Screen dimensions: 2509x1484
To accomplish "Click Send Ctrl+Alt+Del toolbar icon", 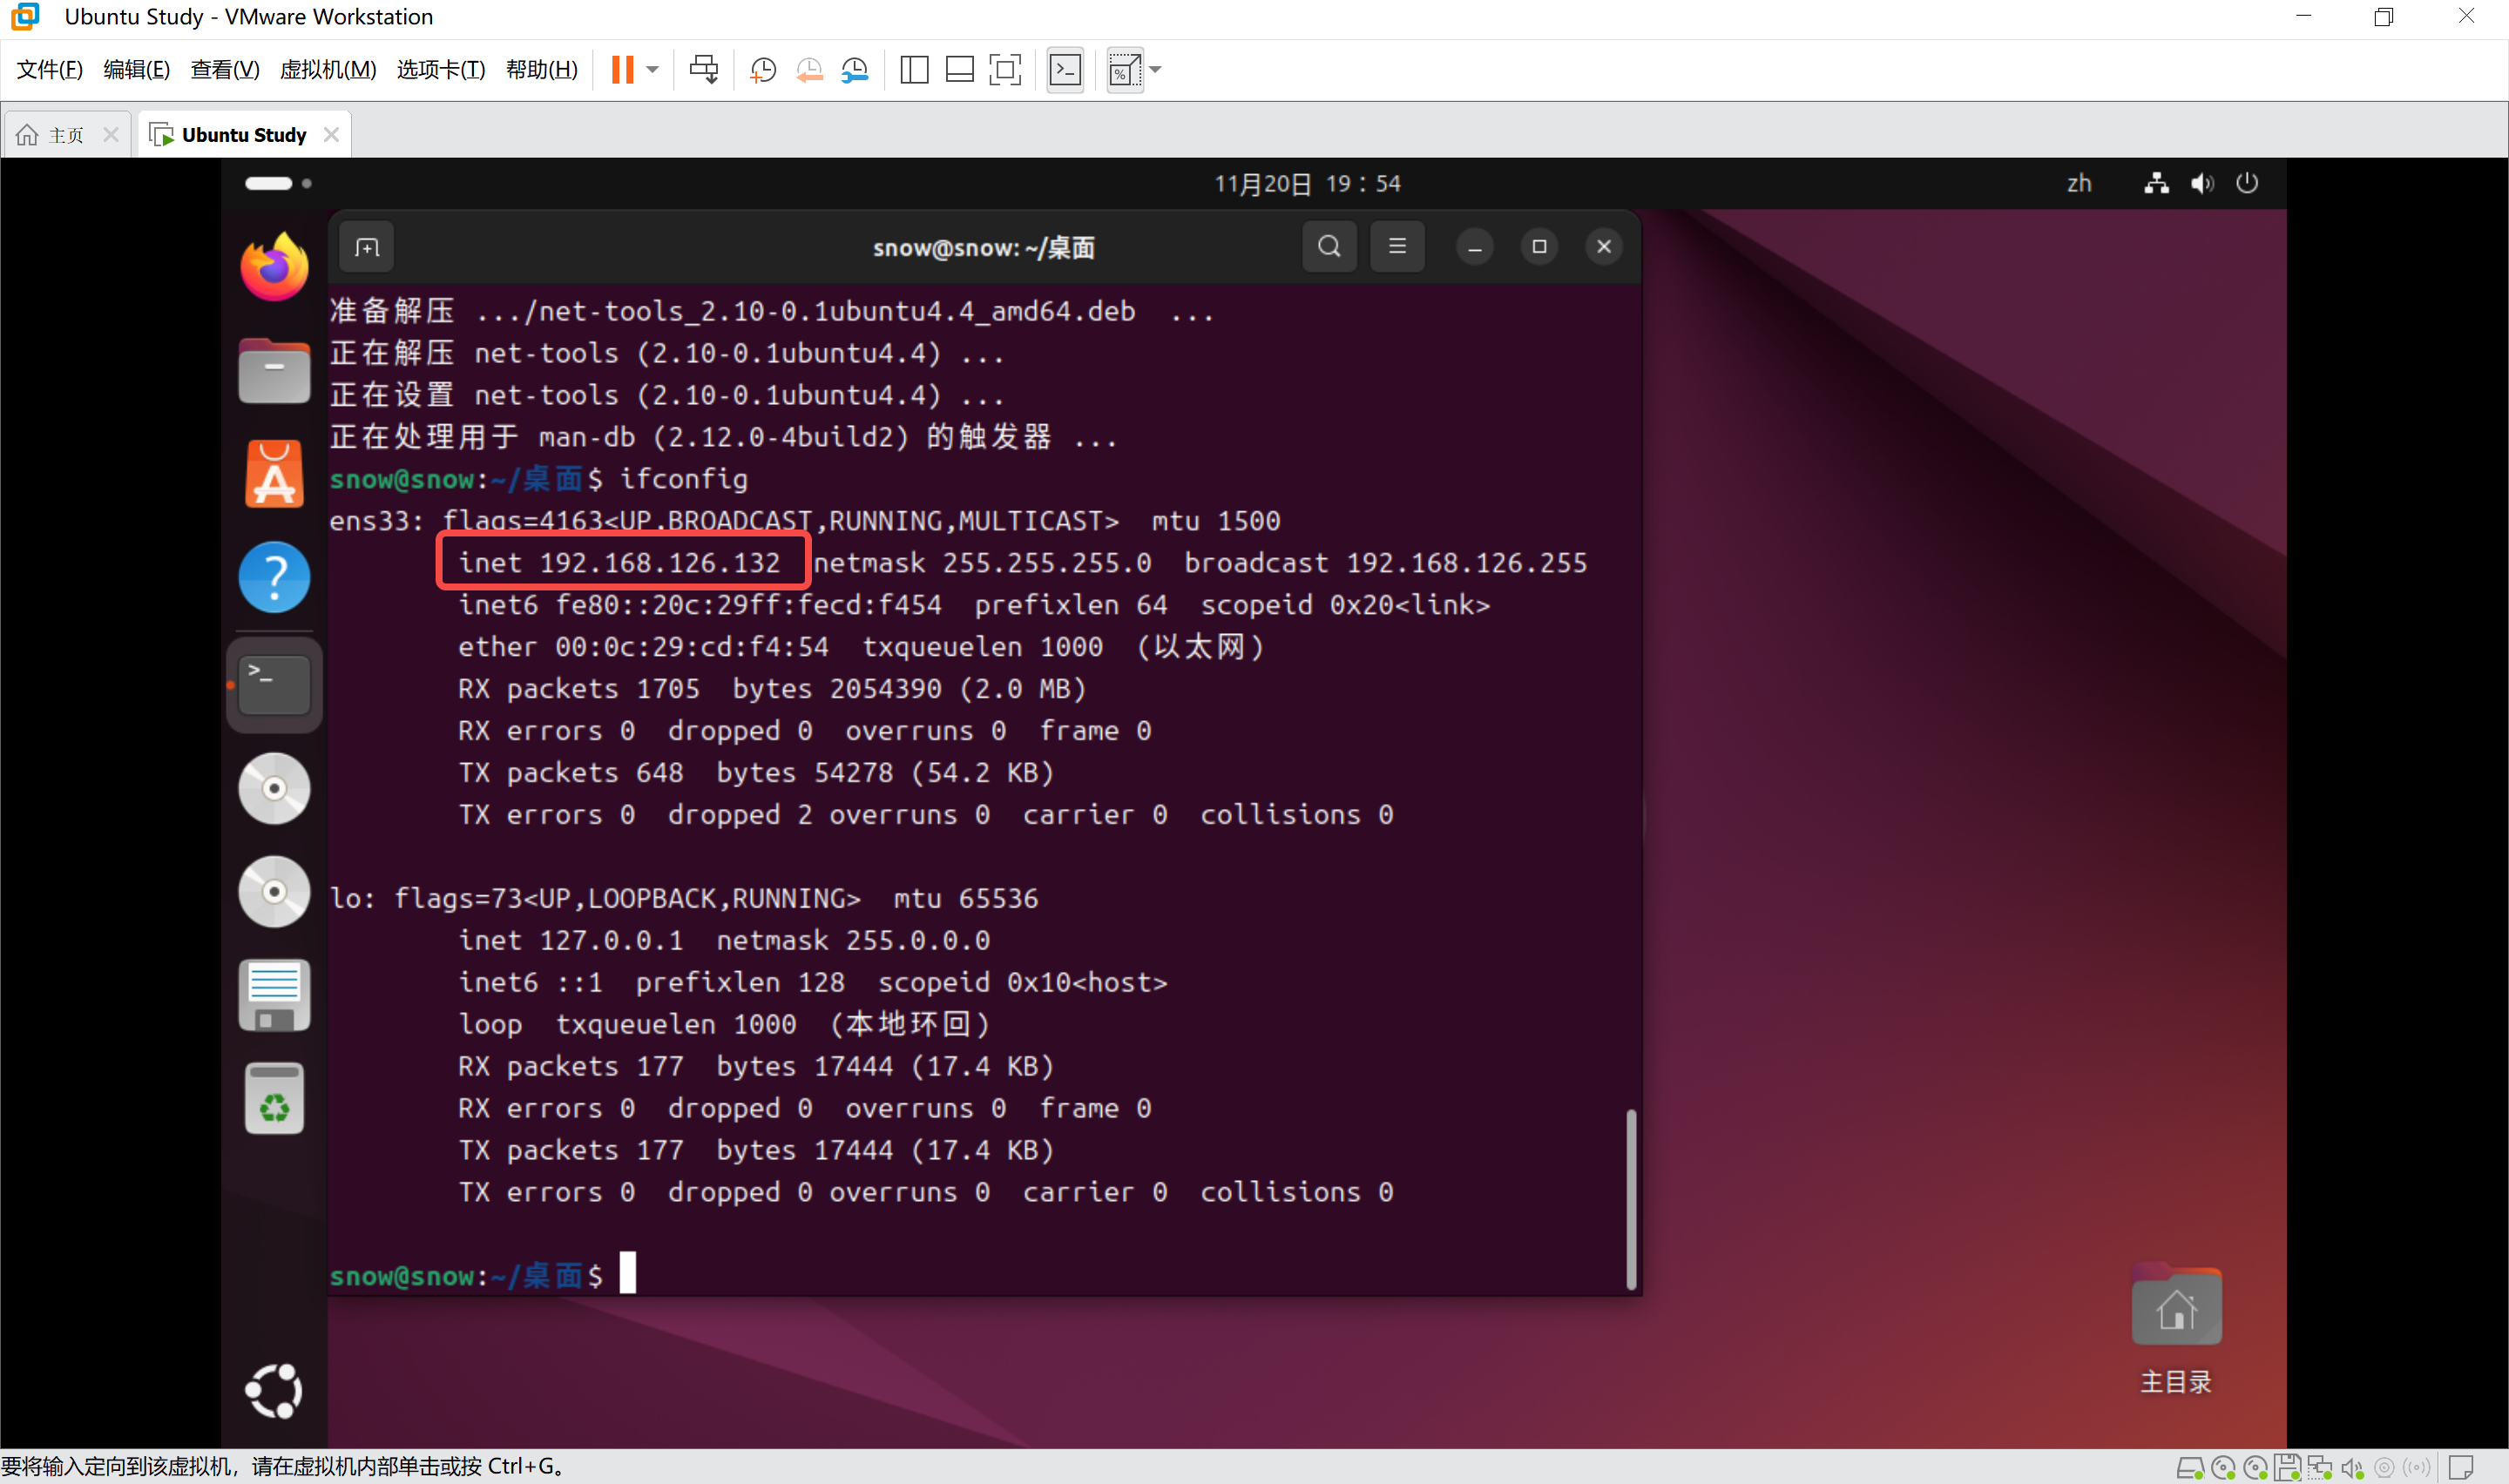I will point(704,70).
